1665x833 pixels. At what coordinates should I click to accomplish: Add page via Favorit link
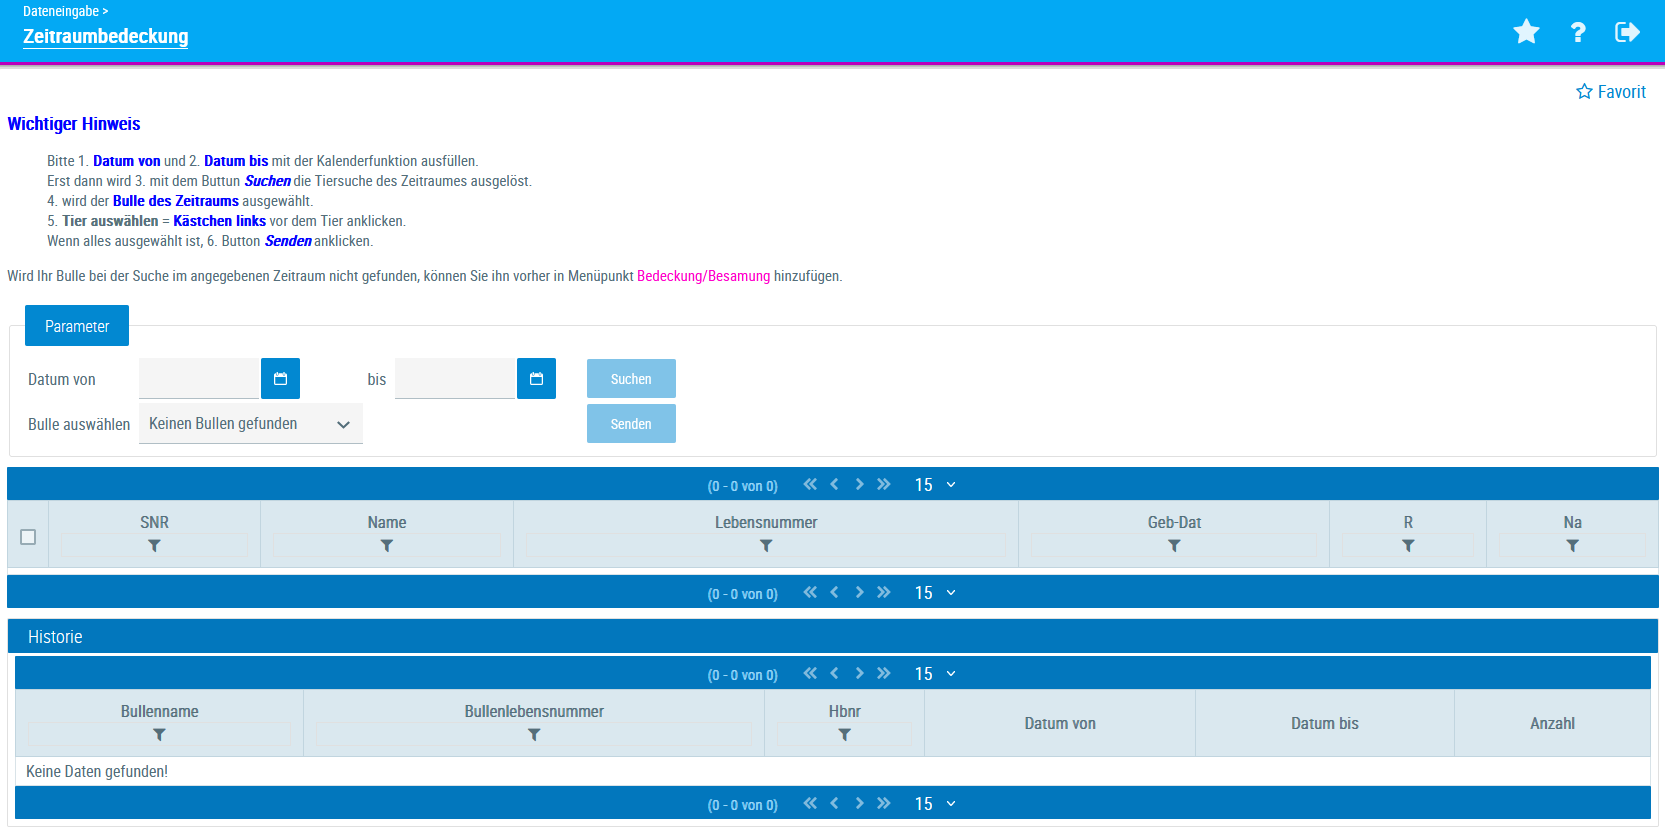[x=1611, y=92]
